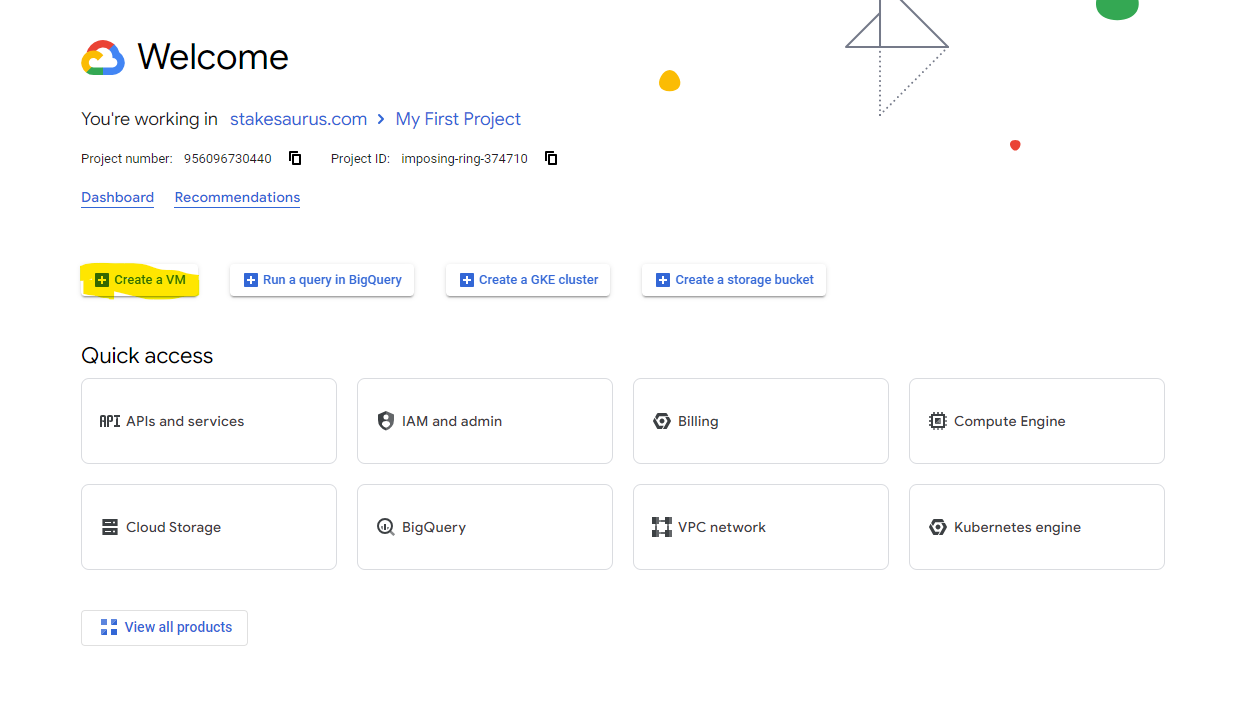Open the APIs and services card
Screen dimensions: 1241x702
[209, 421]
